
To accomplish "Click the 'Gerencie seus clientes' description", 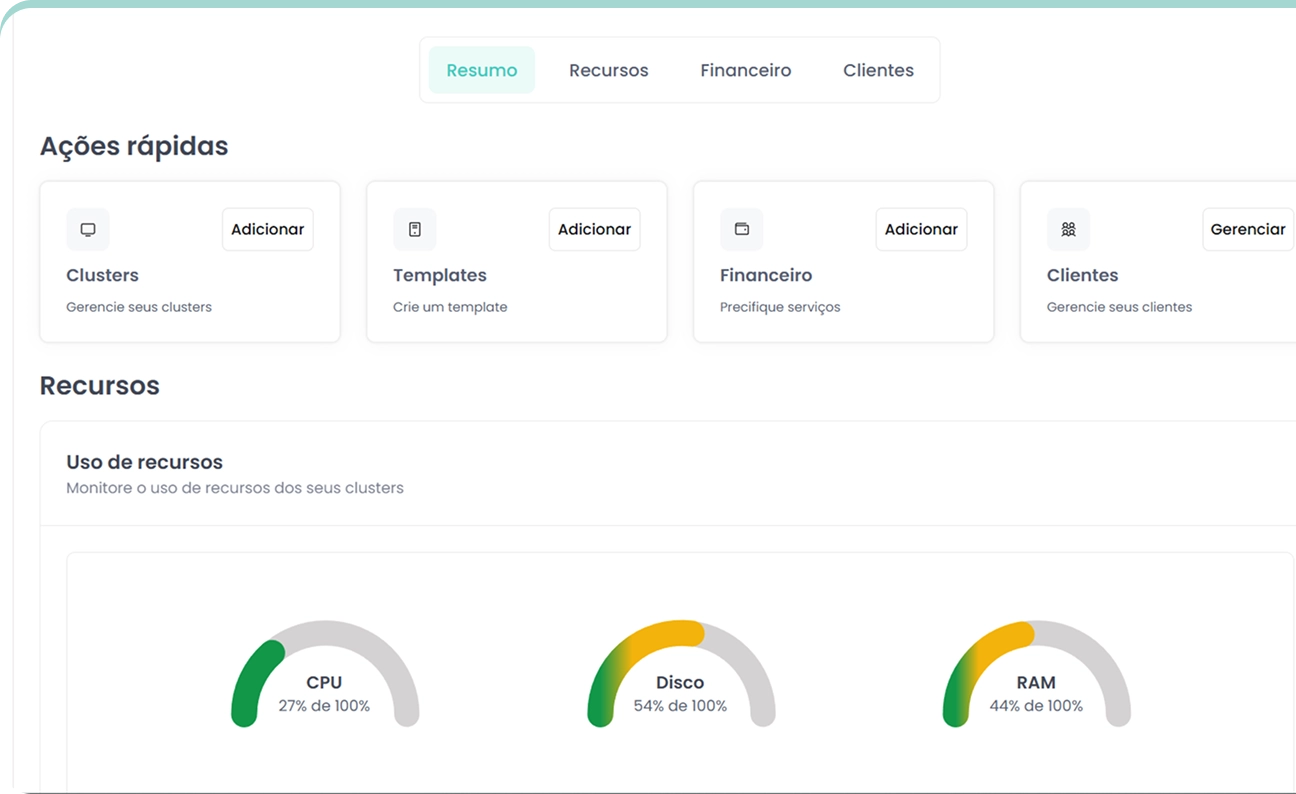I will 1119,307.
